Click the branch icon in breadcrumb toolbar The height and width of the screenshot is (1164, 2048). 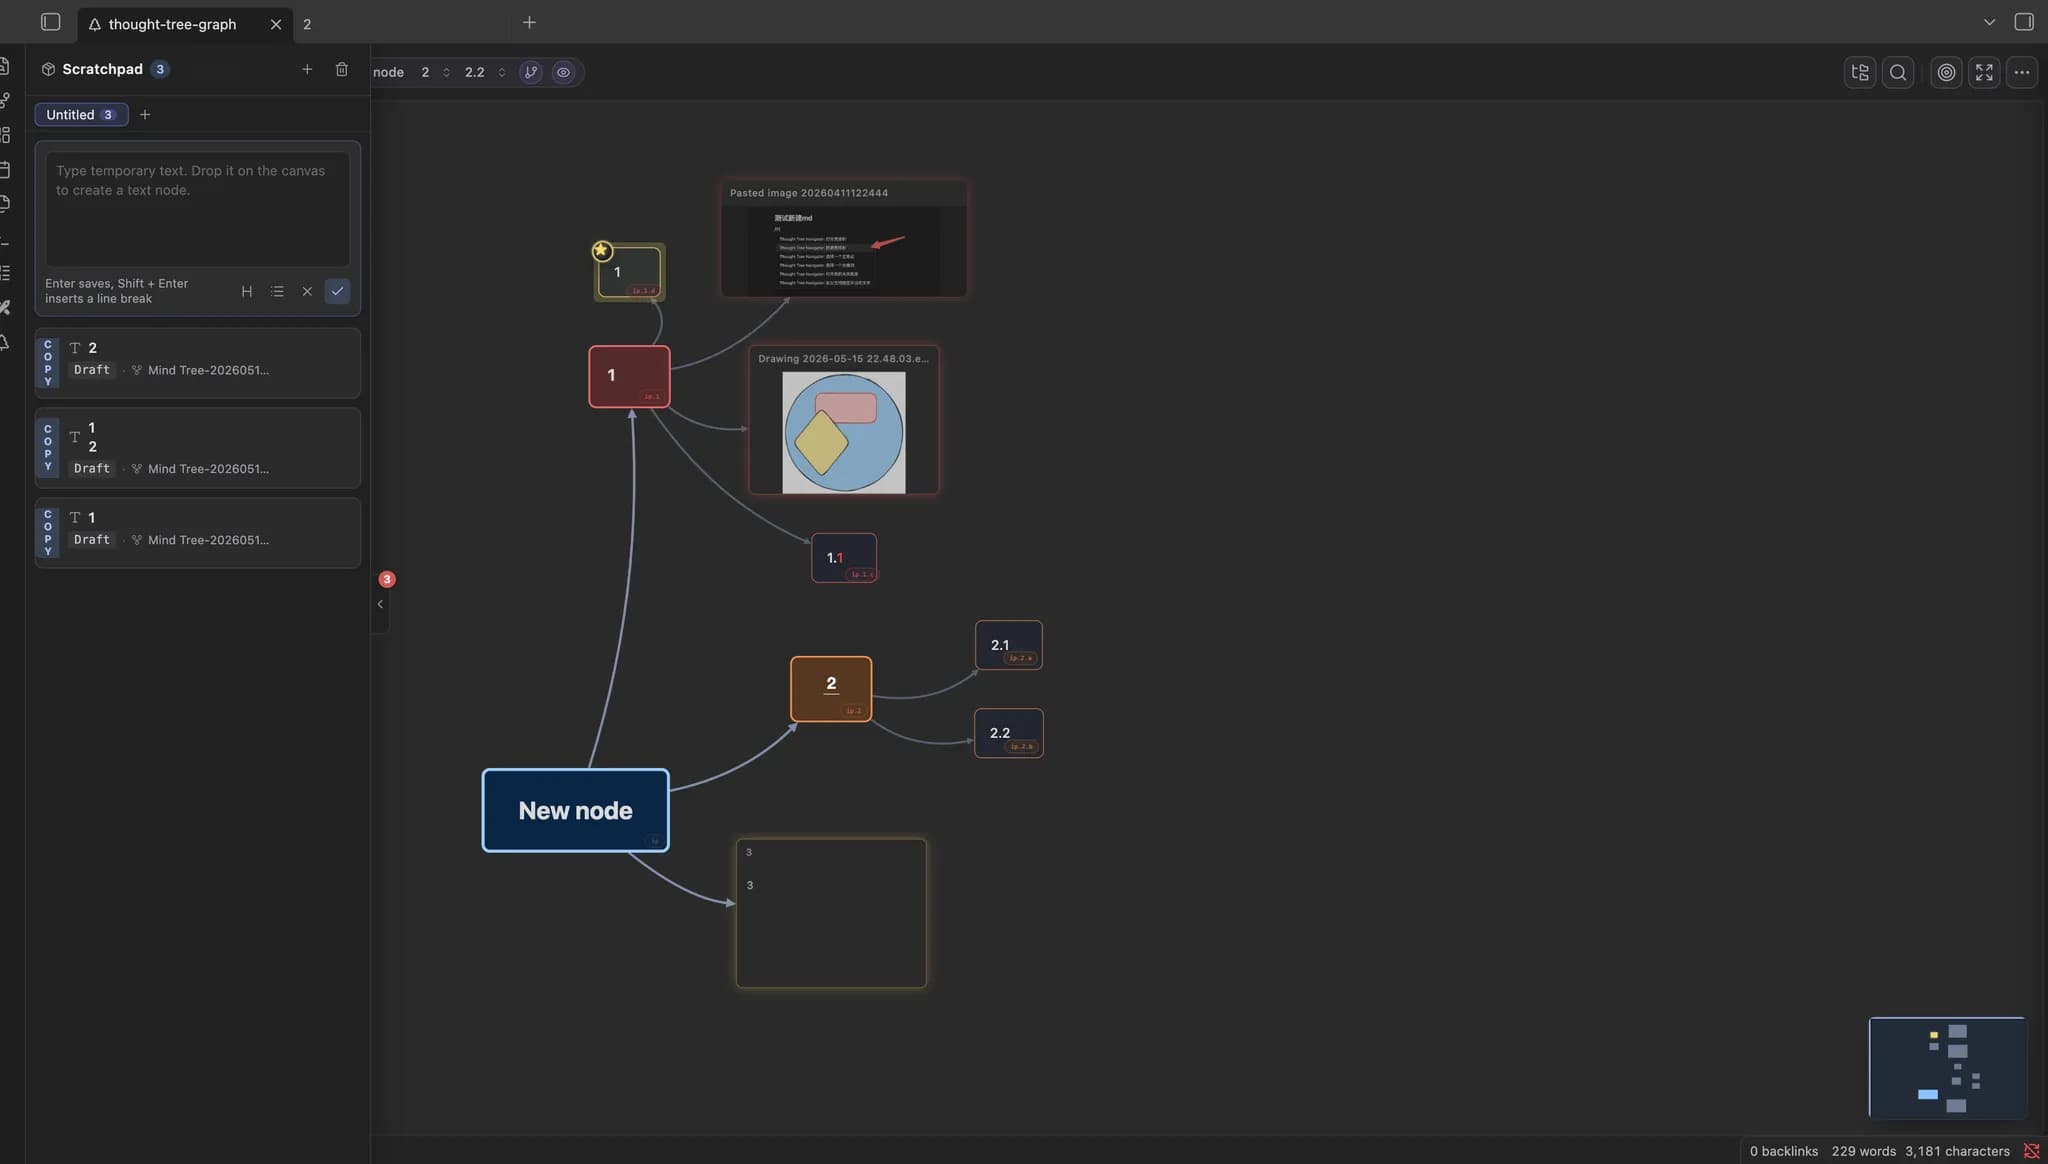pos(531,72)
